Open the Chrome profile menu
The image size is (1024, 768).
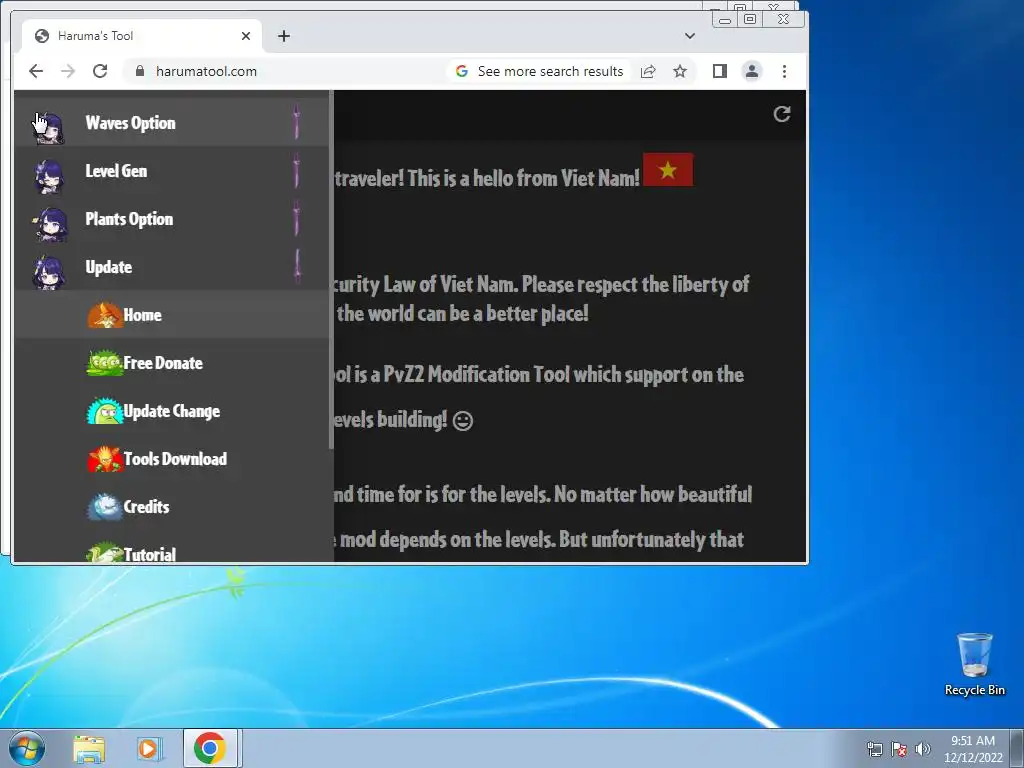(x=752, y=71)
